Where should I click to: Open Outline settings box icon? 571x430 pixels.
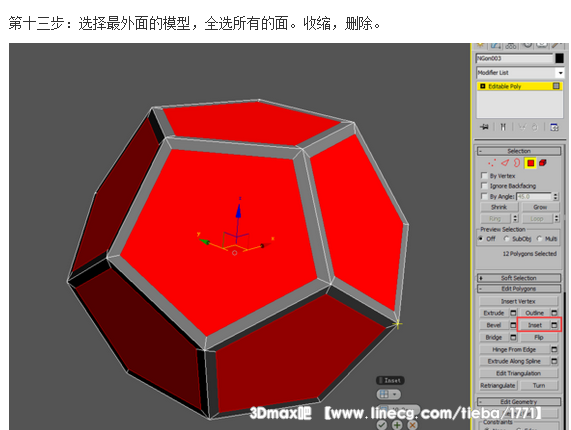(554, 313)
